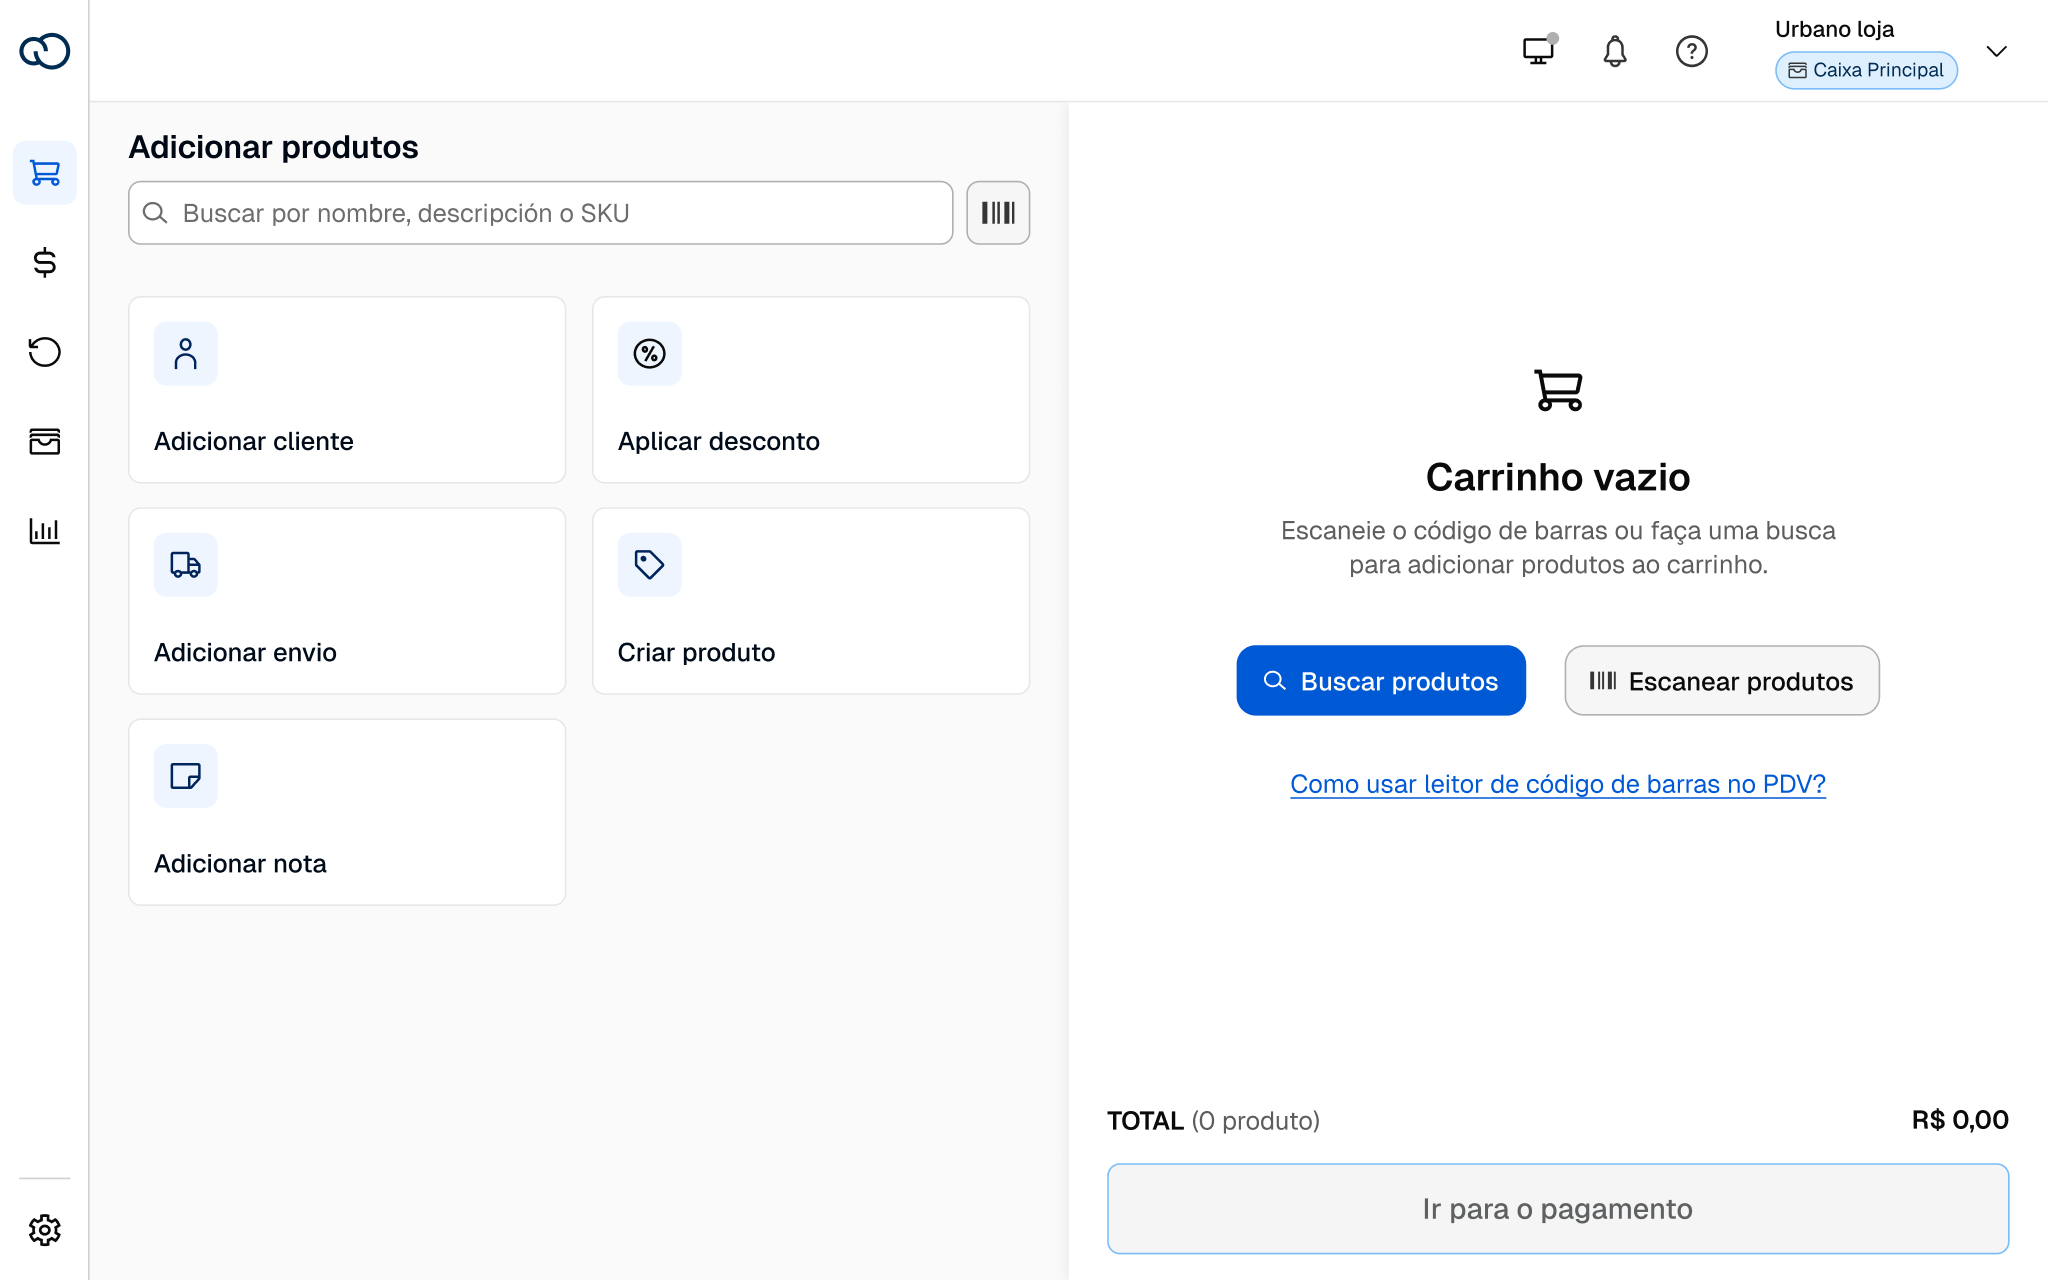Image resolution: width=2048 pixels, height=1280 pixels.
Task: Open the Criar produto card
Action: click(811, 601)
